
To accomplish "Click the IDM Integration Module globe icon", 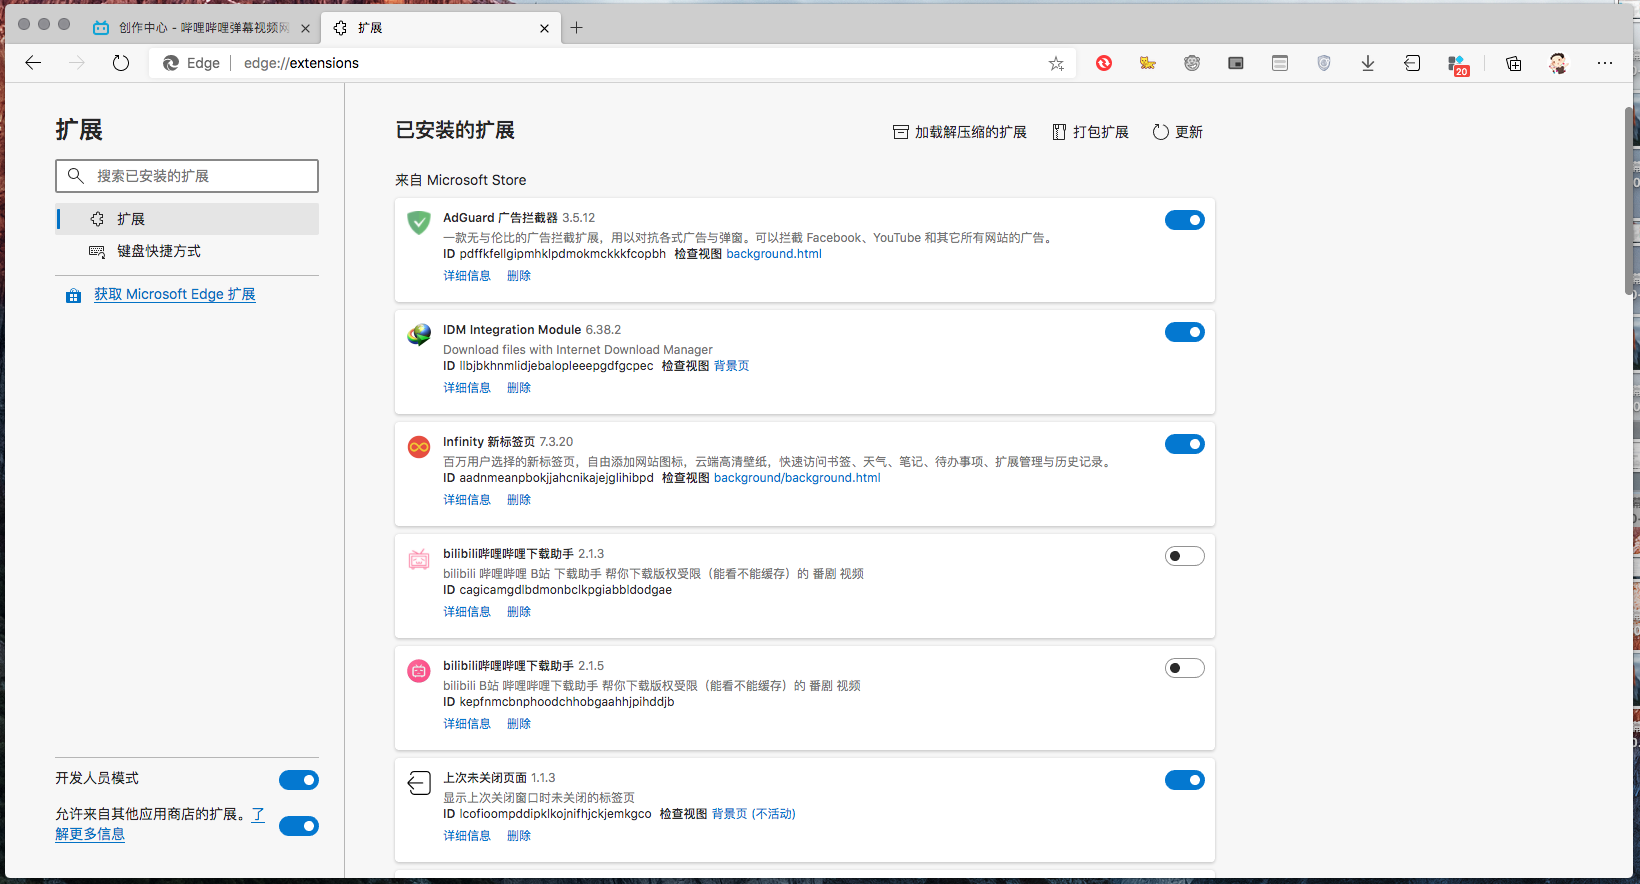I will point(419,334).
